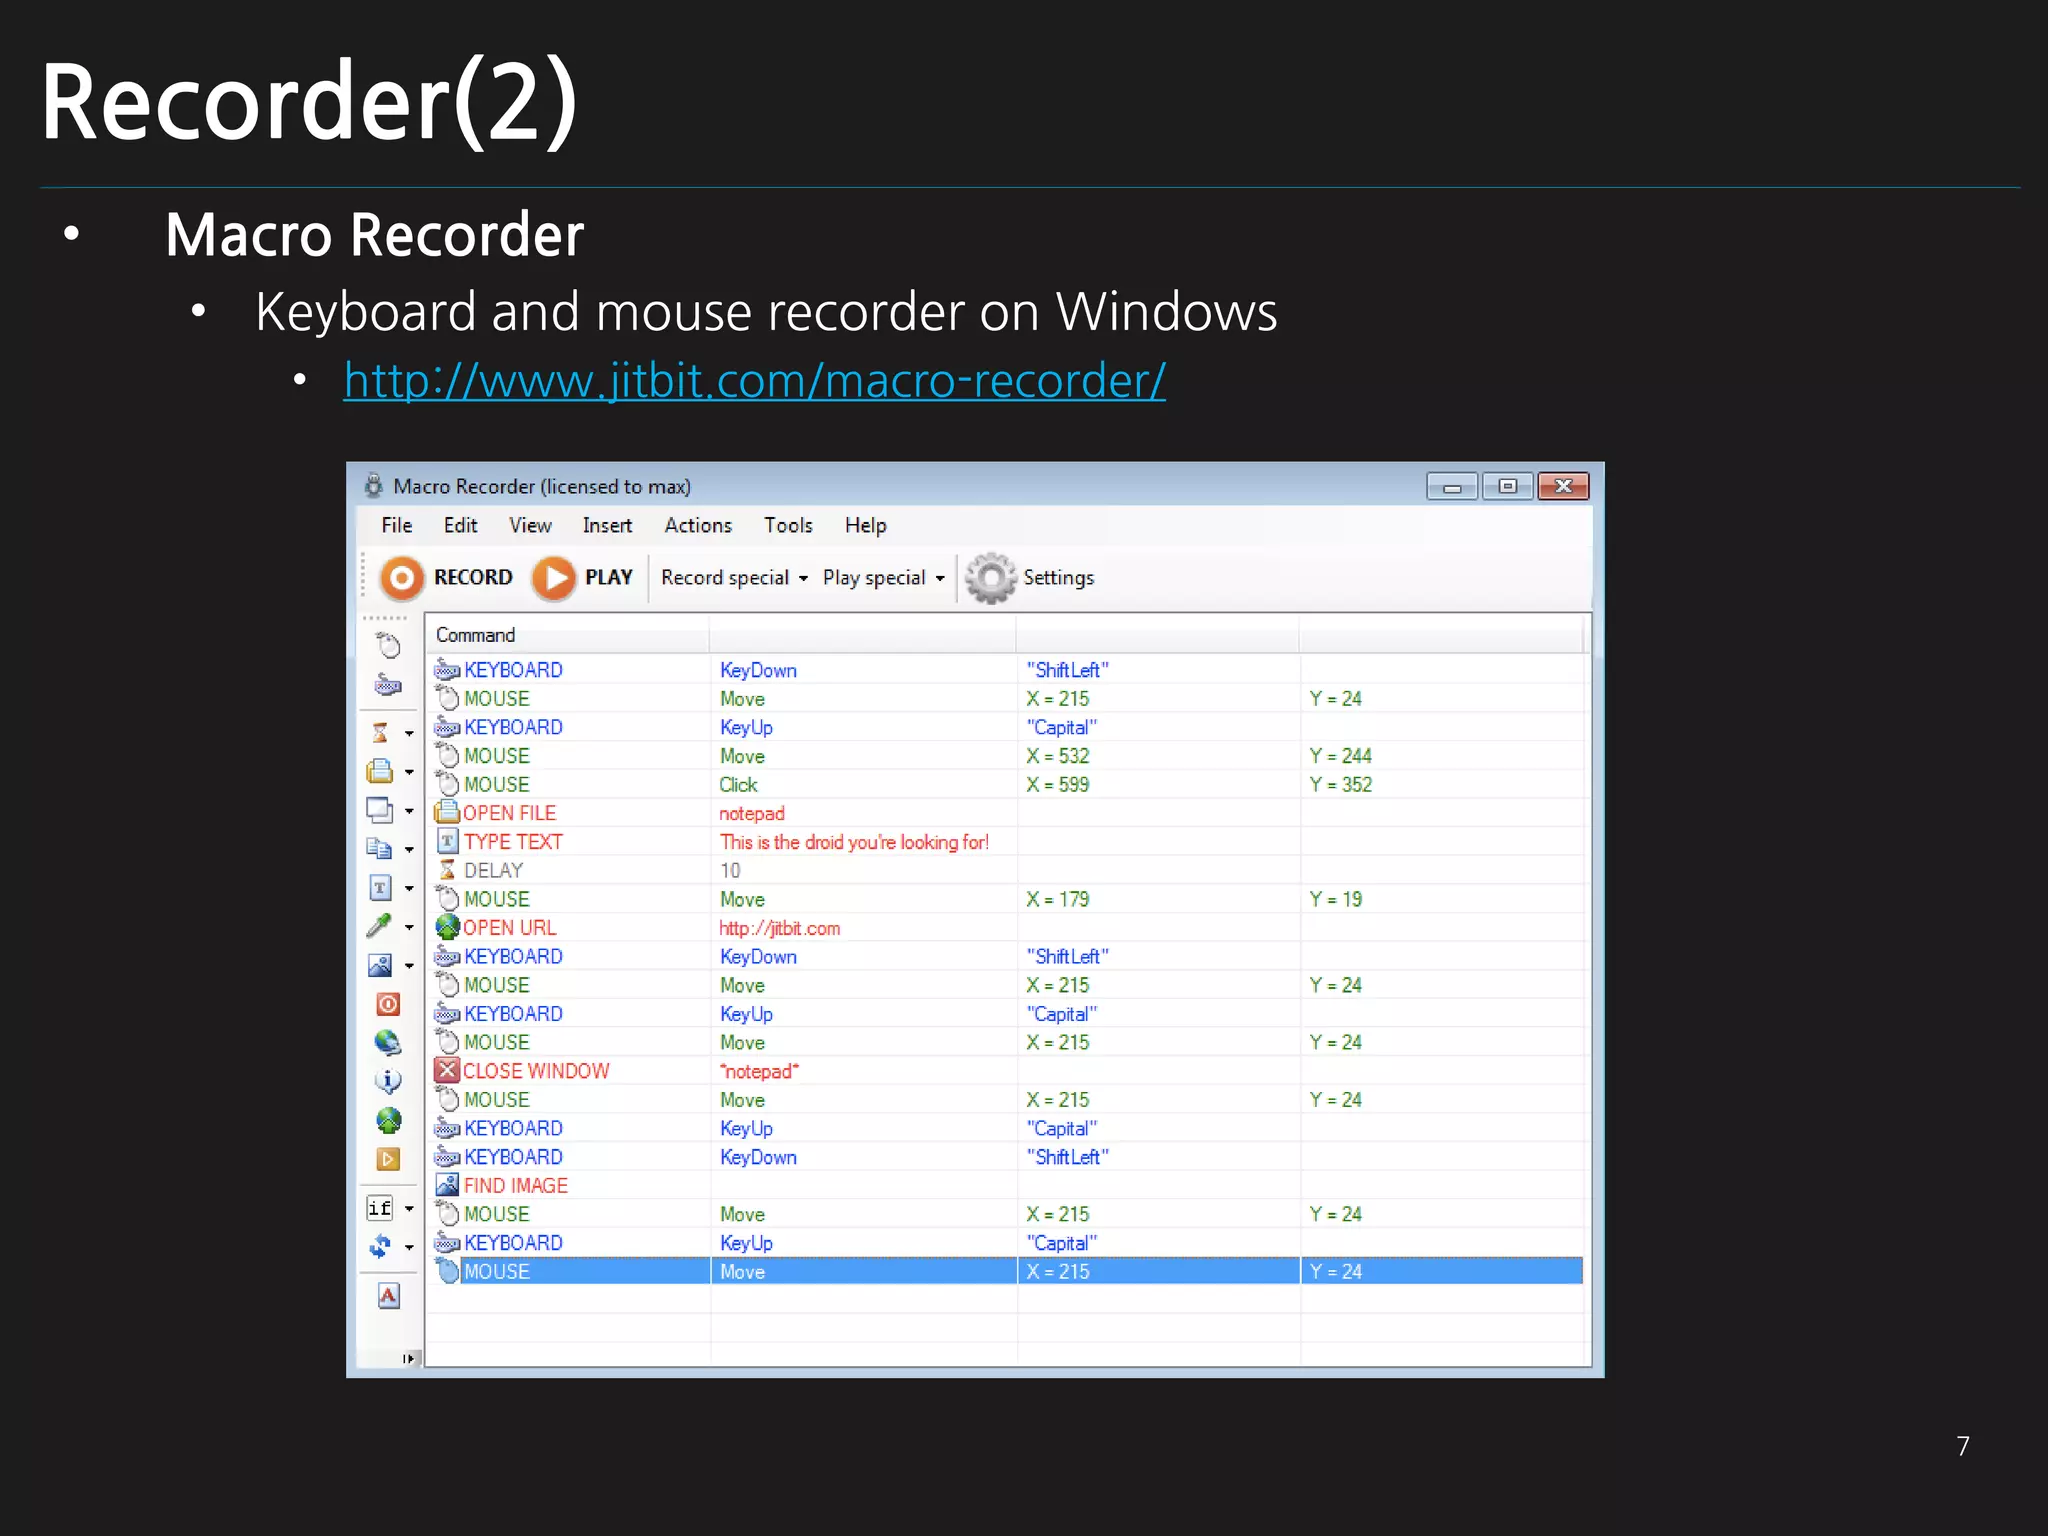Follow the jitbit.com macro-recorder link

(x=754, y=380)
